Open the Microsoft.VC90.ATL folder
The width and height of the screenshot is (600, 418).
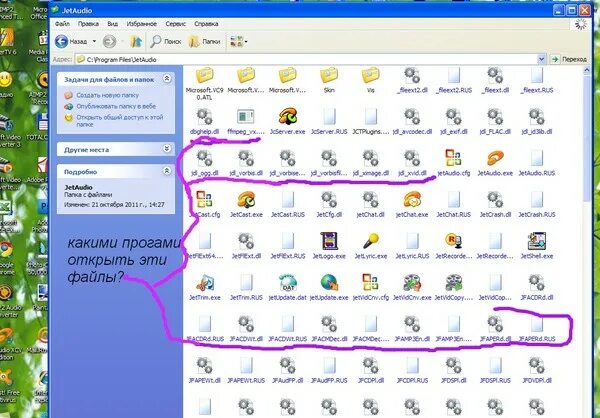pos(205,75)
